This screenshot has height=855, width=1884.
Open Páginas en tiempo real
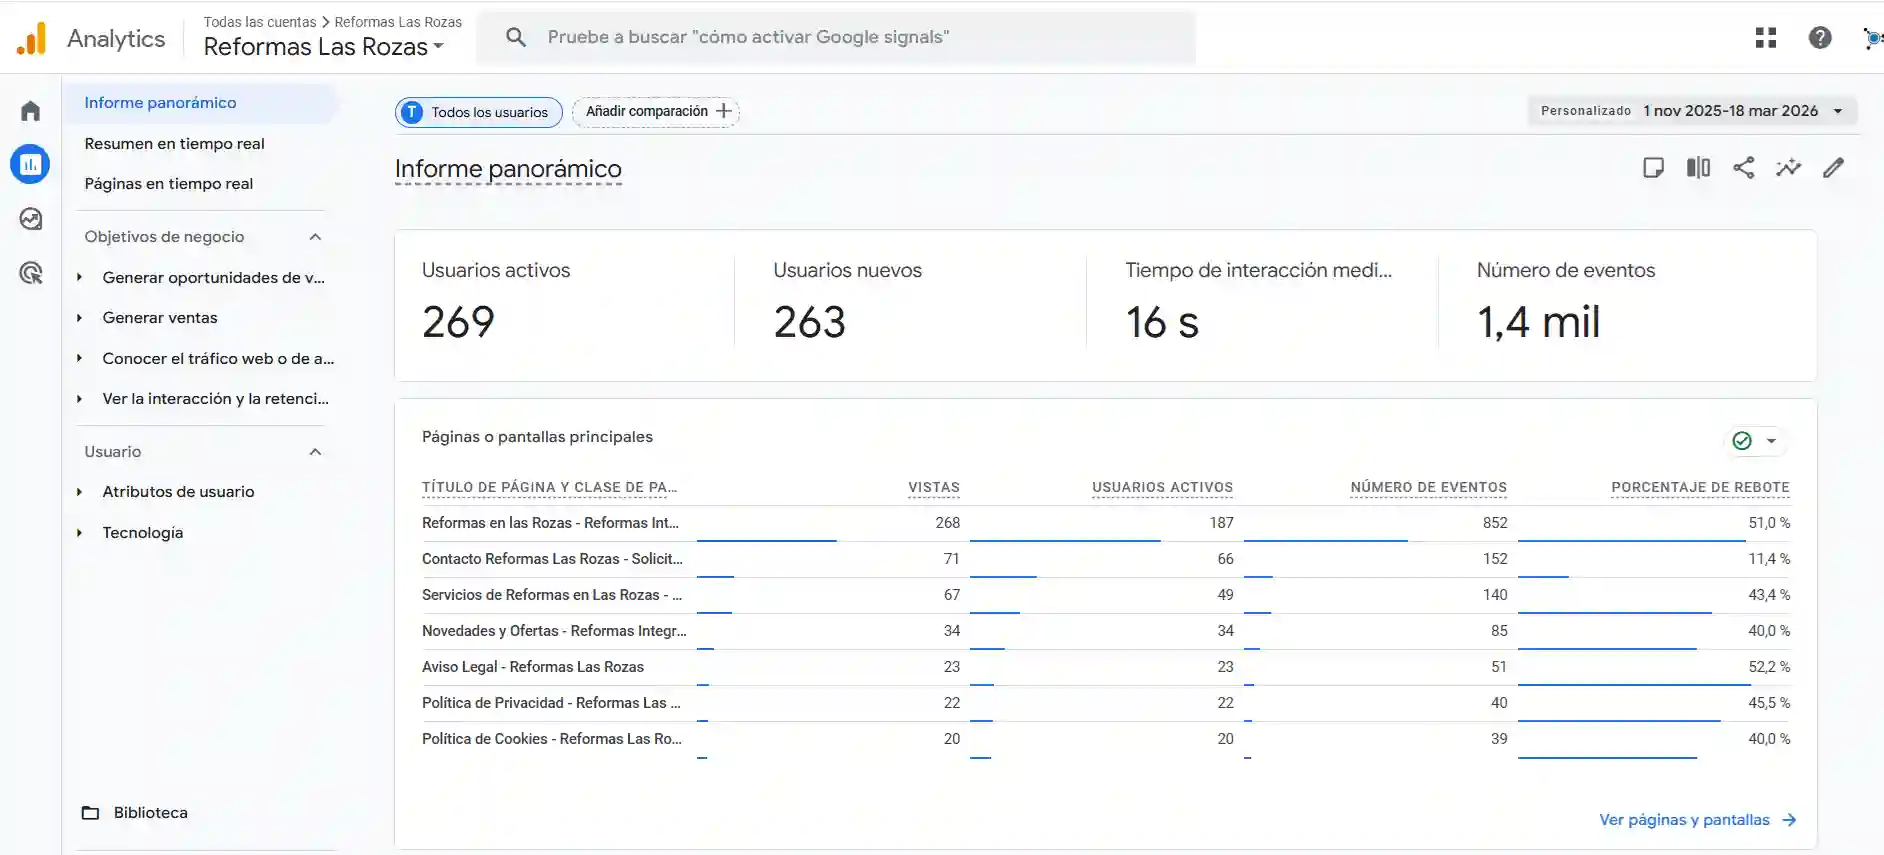pos(168,184)
